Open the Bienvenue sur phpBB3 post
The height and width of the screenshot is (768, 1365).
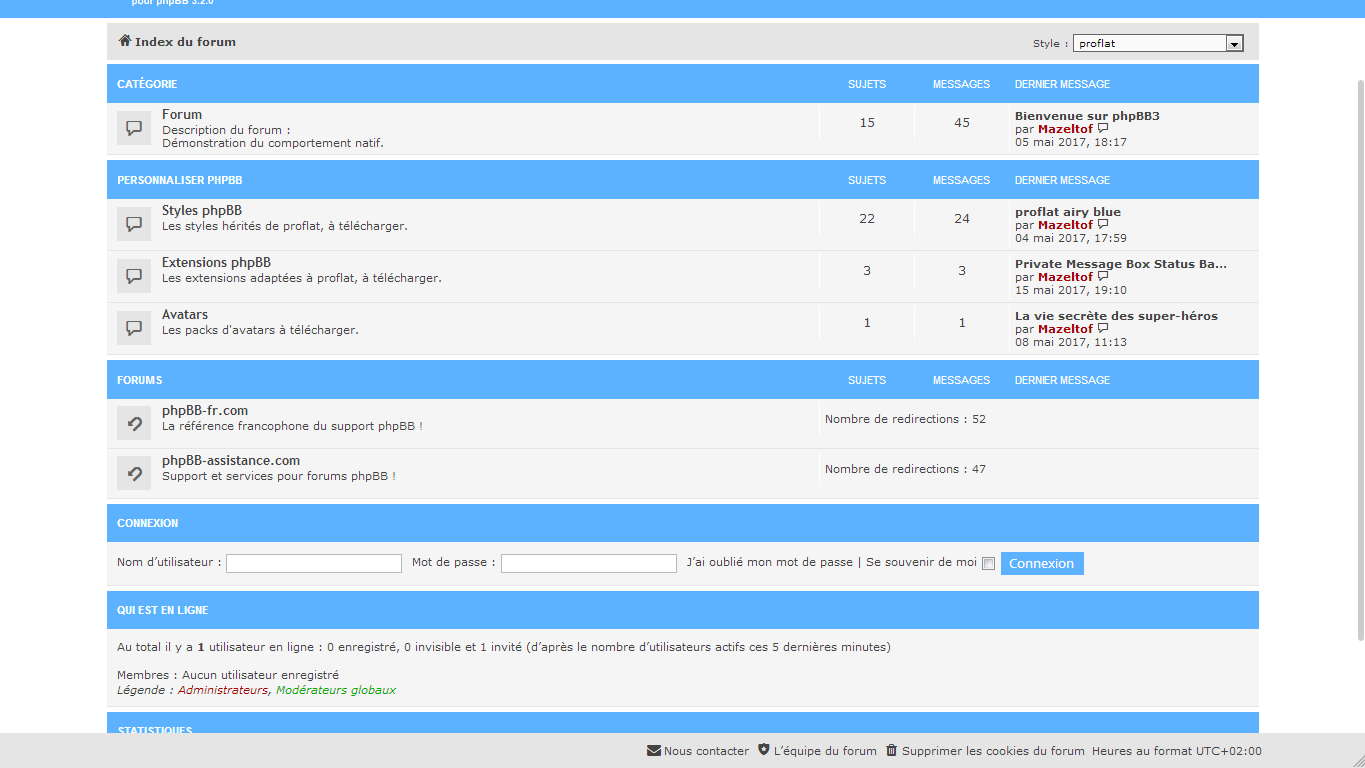pos(1087,116)
